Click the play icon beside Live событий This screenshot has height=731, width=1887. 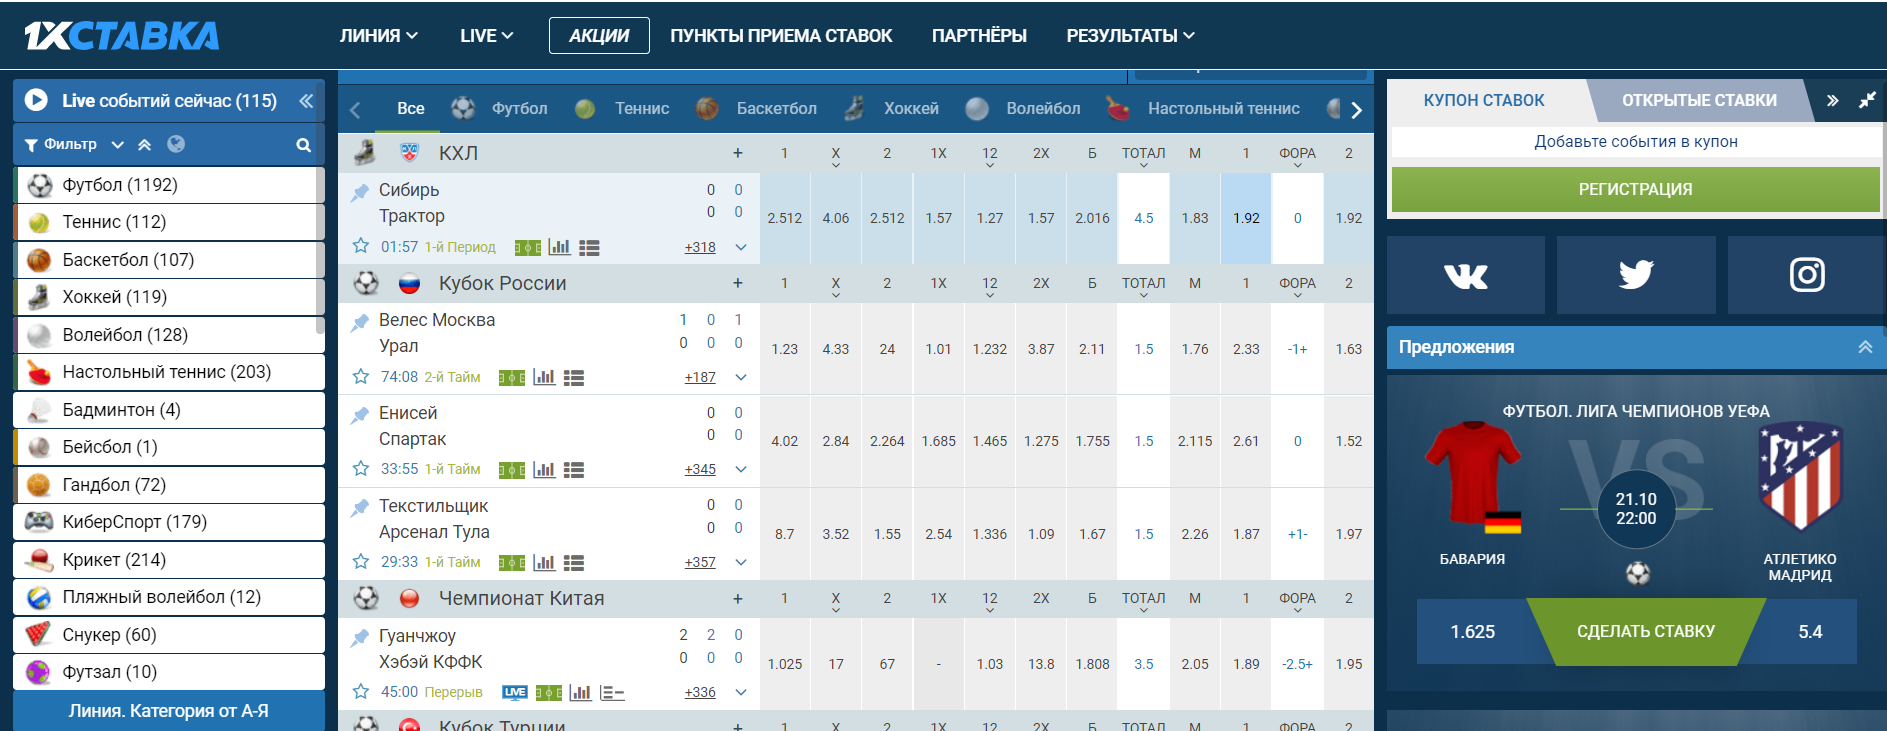click(x=36, y=100)
